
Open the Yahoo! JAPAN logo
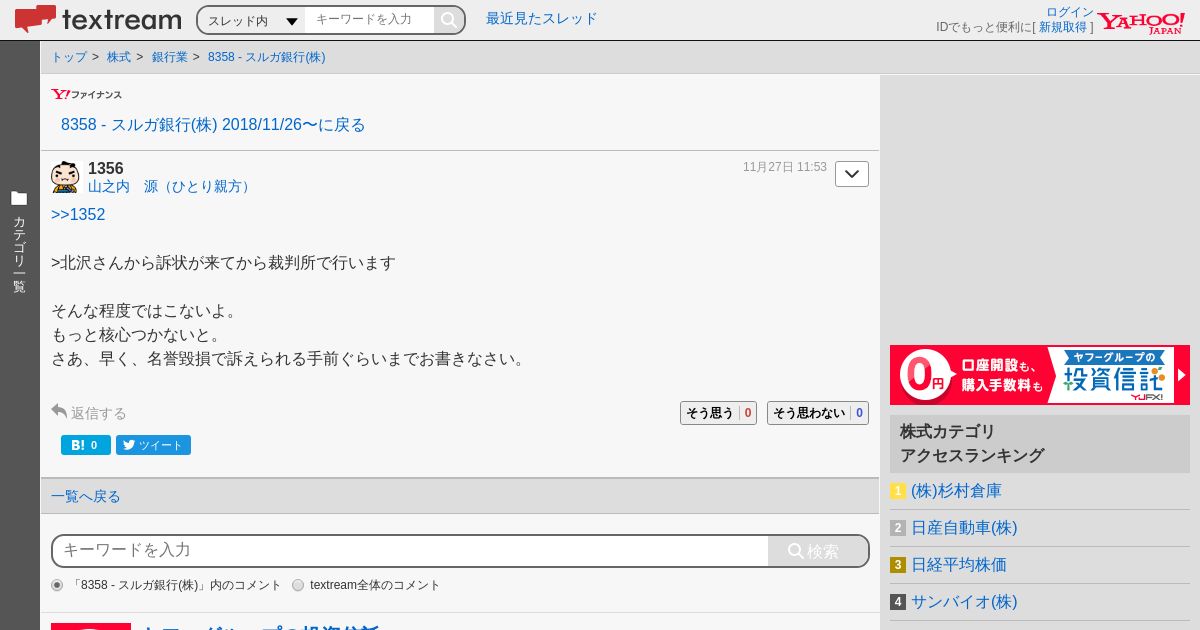tap(1141, 22)
